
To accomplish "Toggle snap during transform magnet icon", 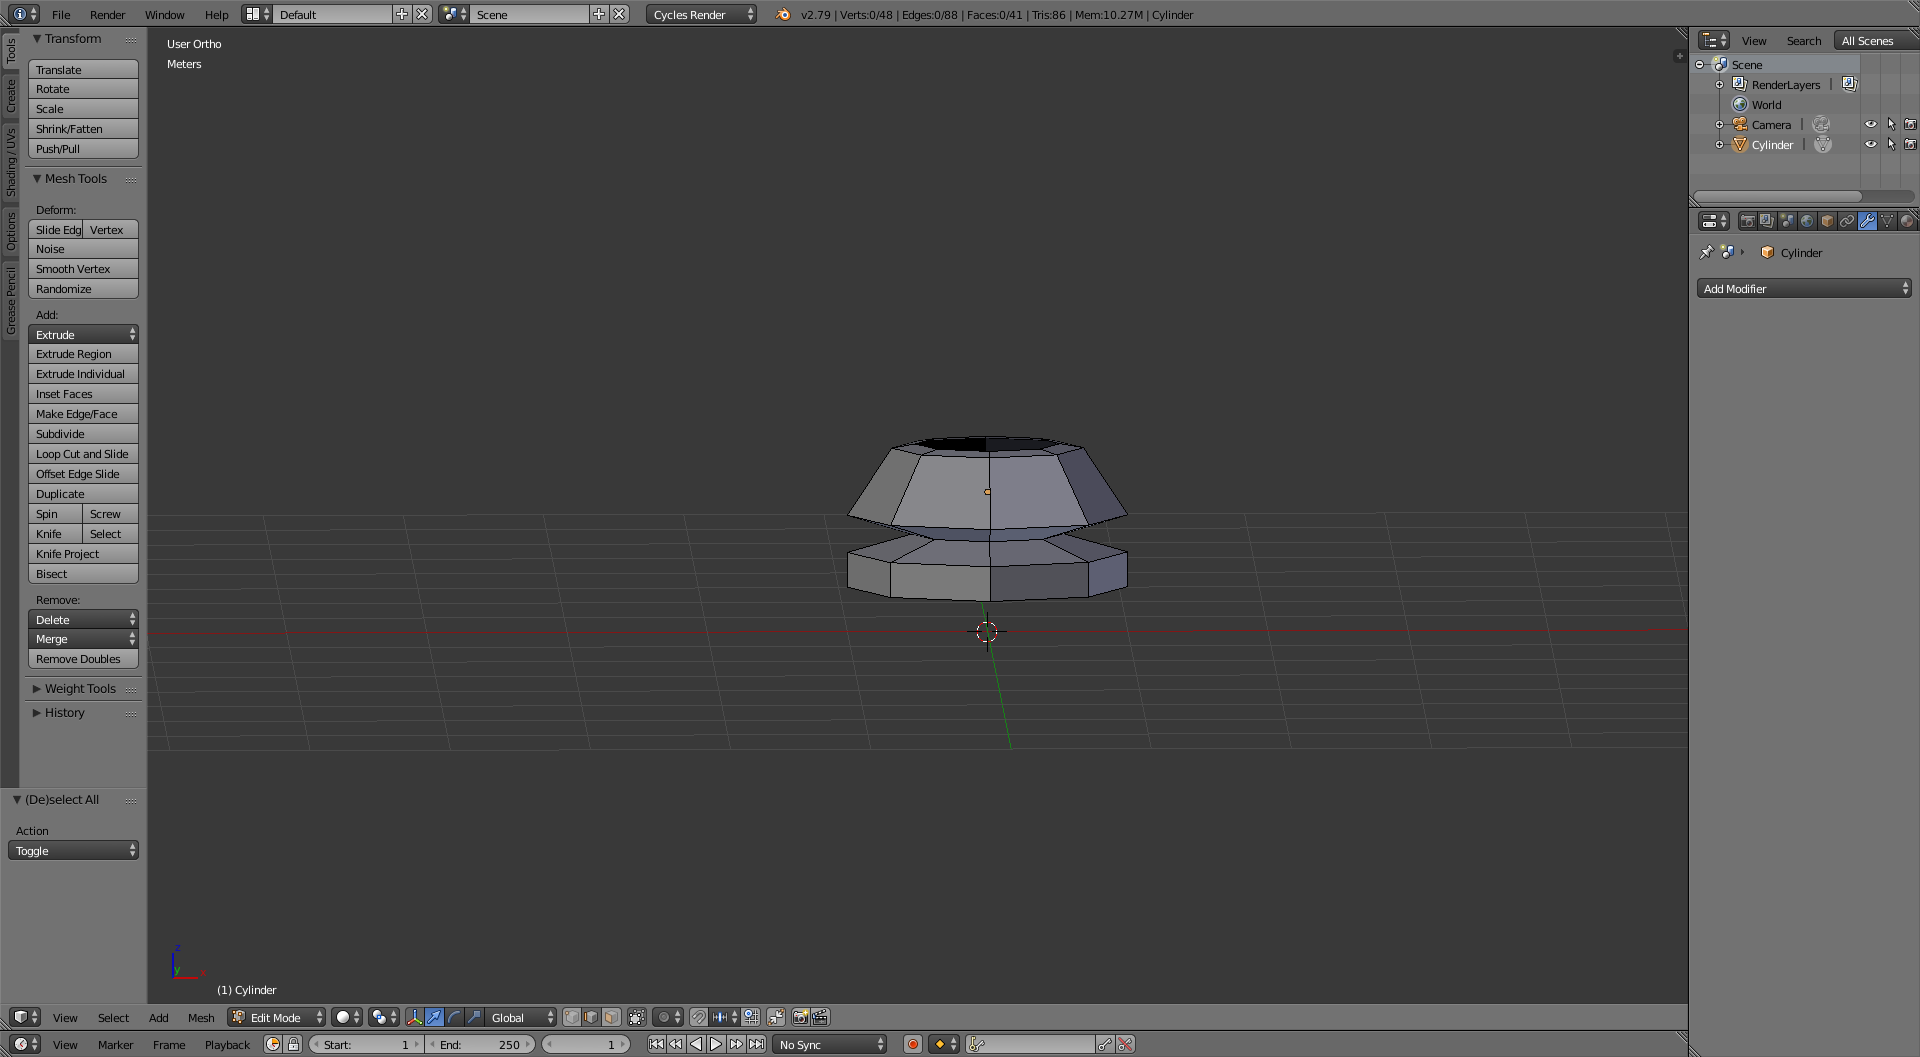I will [x=698, y=1017].
